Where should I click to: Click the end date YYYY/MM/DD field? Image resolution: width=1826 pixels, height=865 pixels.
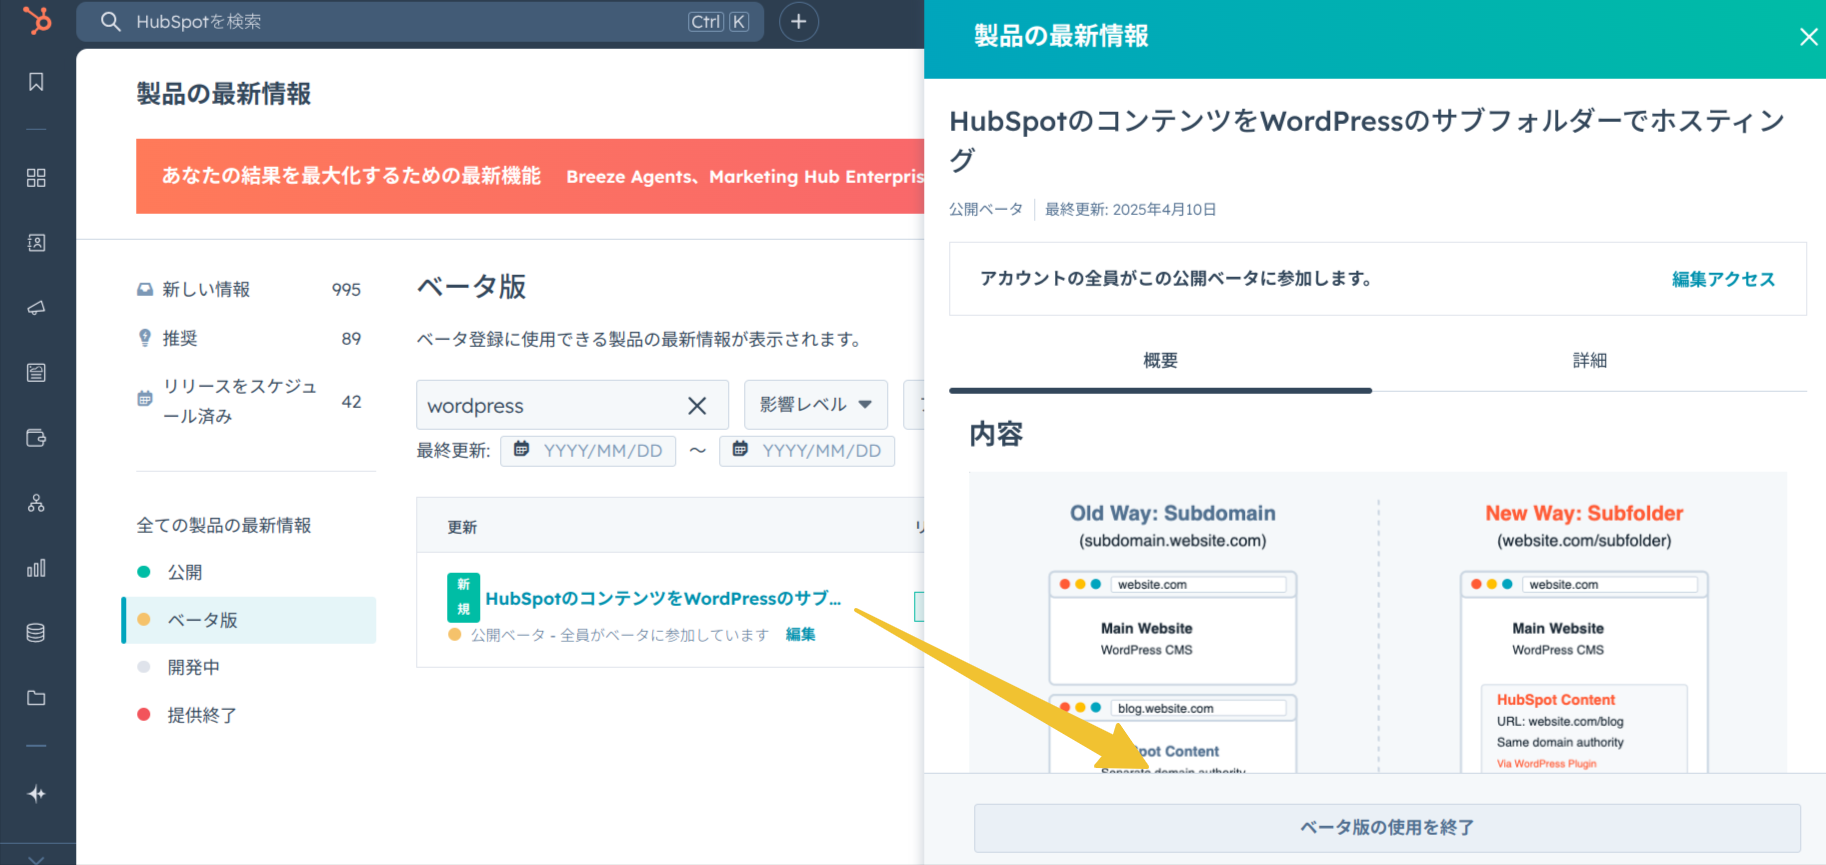click(x=807, y=451)
